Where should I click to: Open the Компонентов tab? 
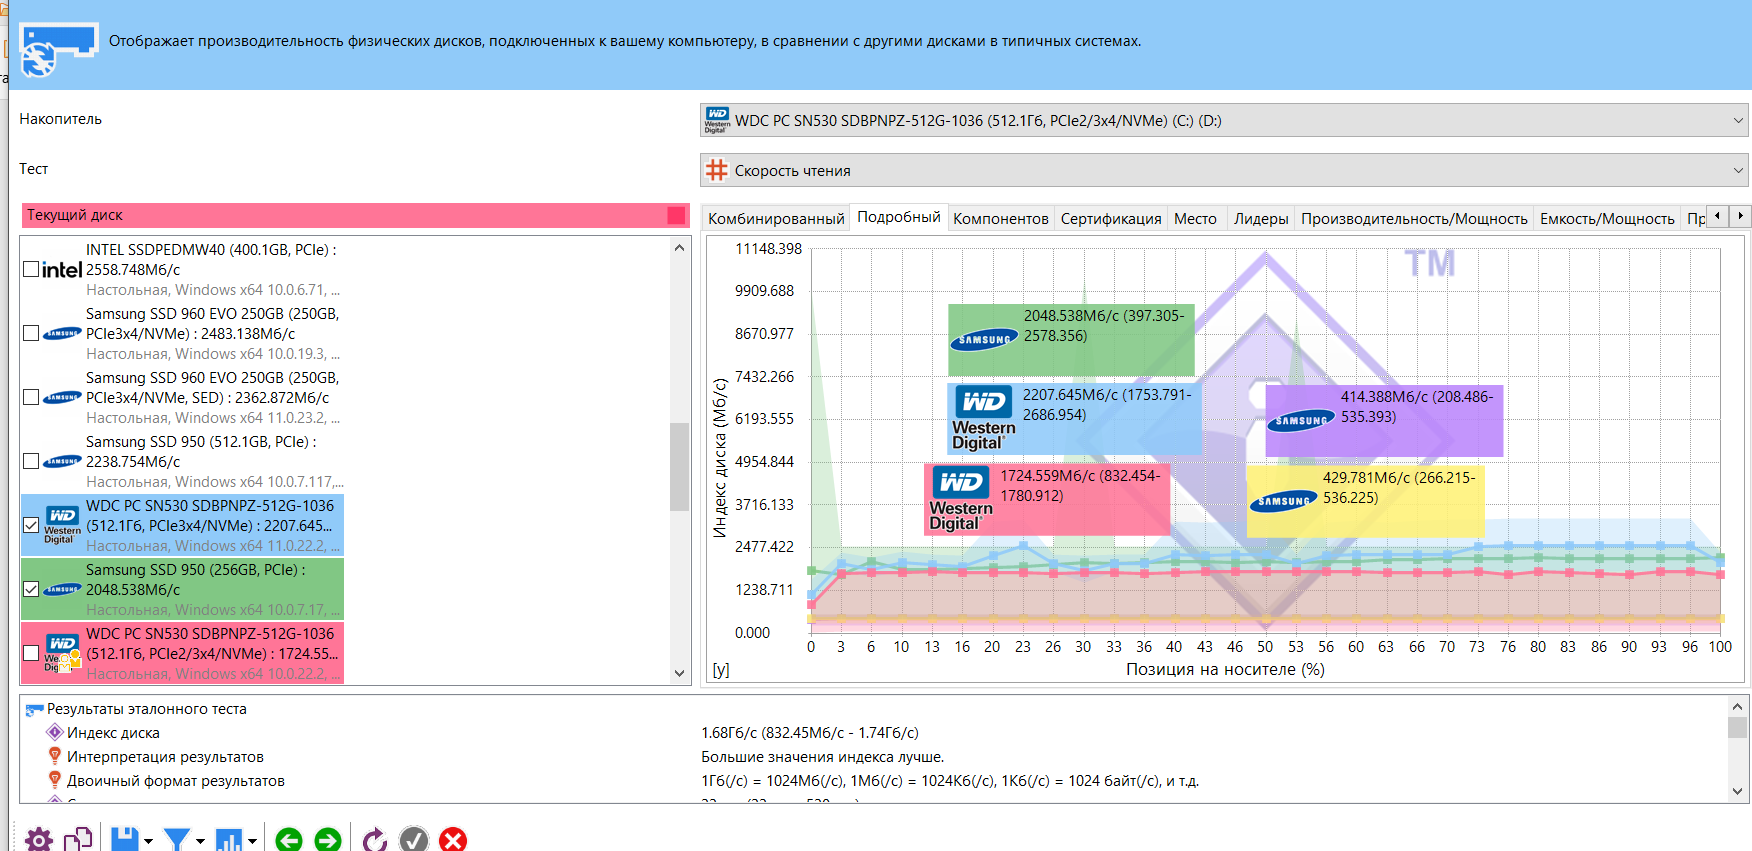tap(1001, 218)
